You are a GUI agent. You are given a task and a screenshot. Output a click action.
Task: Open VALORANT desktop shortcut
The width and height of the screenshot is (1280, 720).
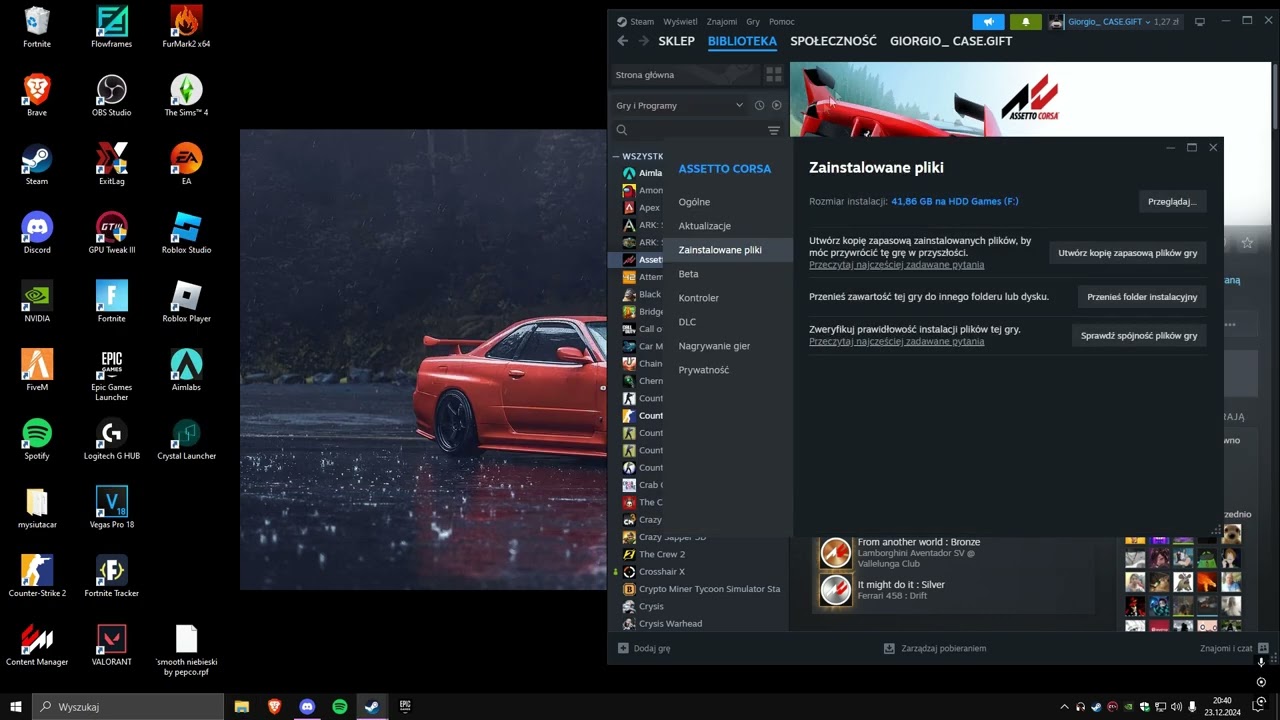pyautogui.click(x=112, y=645)
